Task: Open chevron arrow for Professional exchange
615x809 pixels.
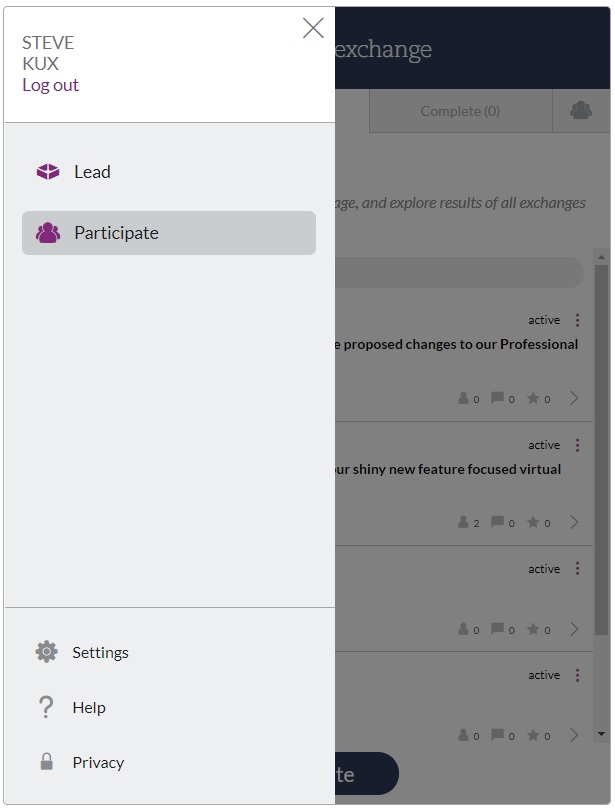Action: [574, 398]
